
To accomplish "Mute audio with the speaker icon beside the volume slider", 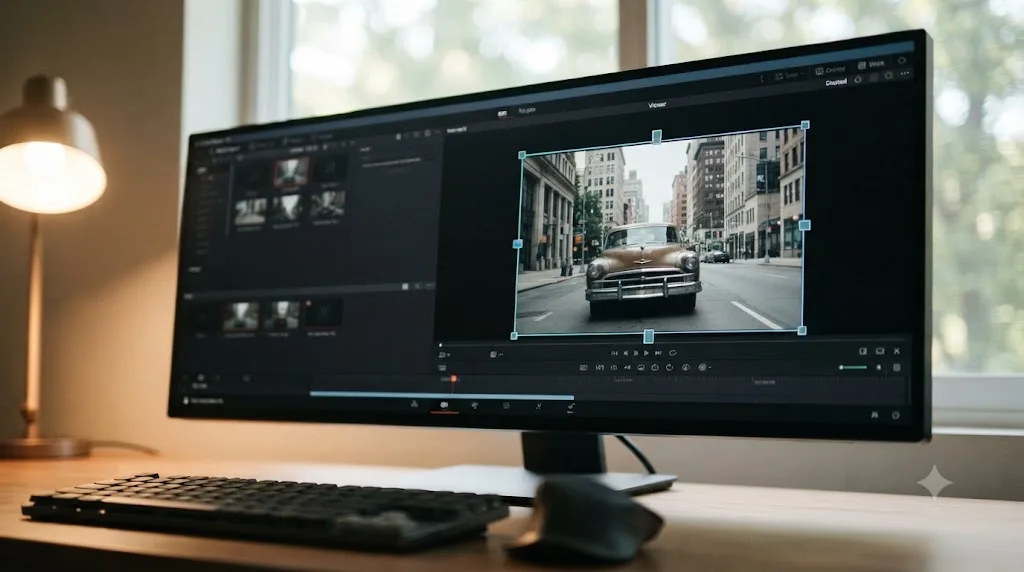I will 879,368.
